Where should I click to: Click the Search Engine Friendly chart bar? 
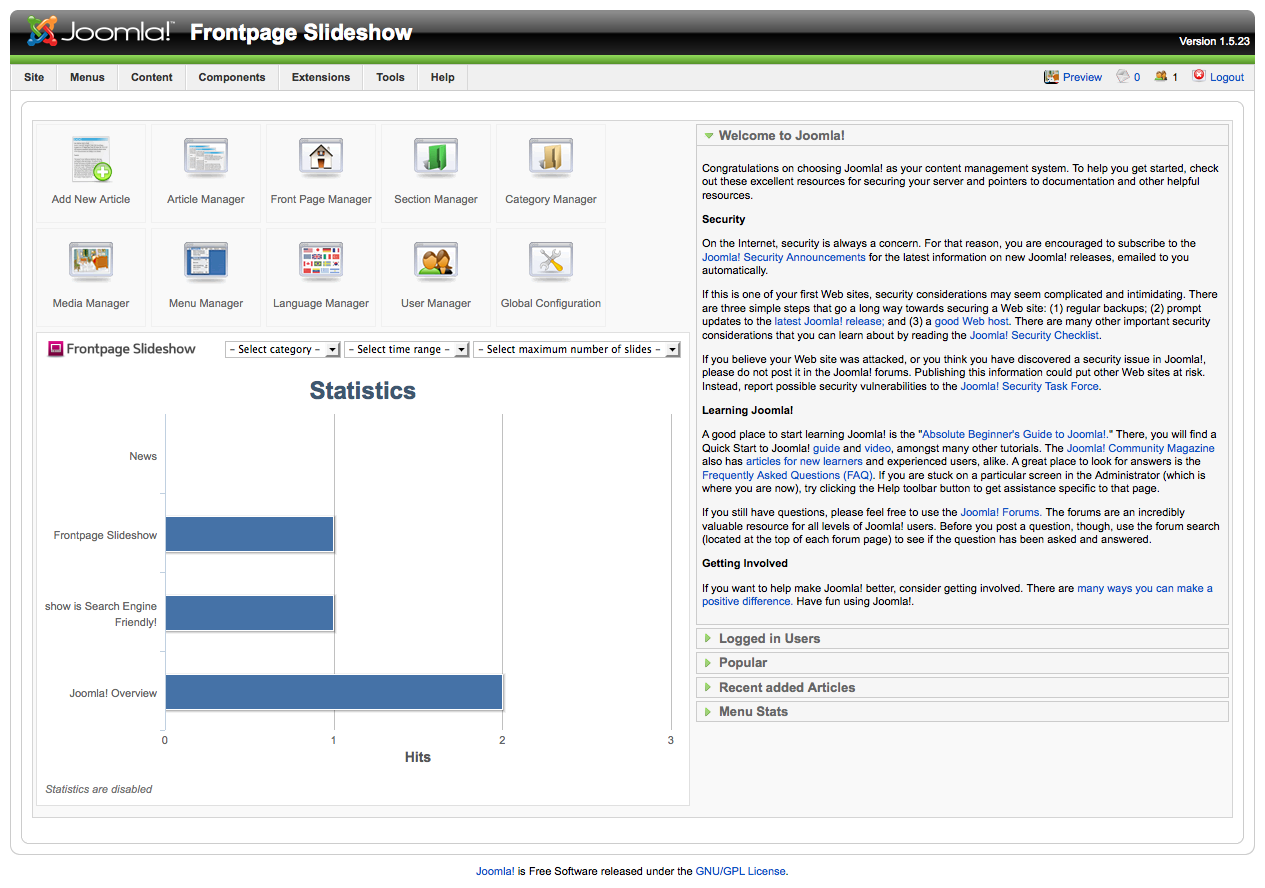(249, 613)
